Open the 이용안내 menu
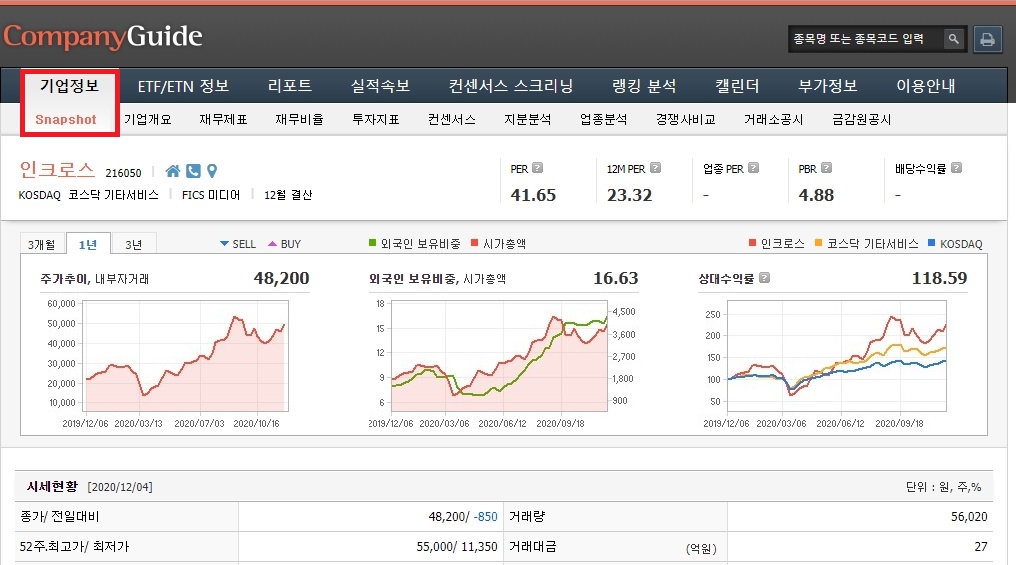The image size is (1016, 565). tap(926, 86)
